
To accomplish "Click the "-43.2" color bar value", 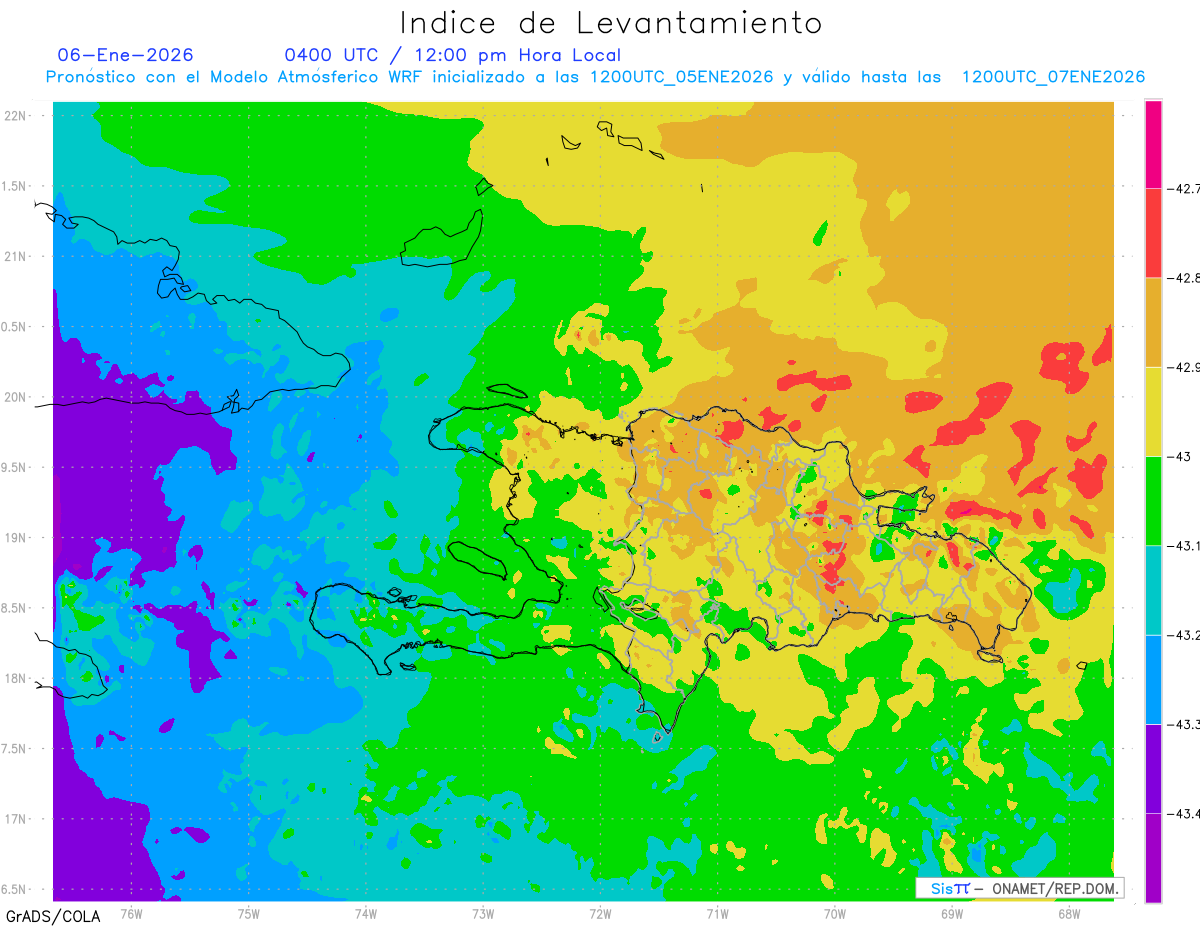I will tap(1184, 635).
